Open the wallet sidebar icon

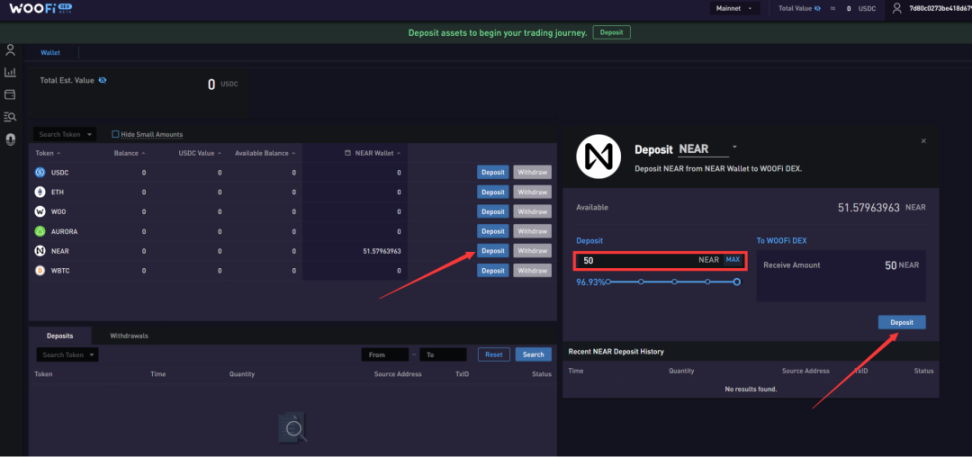tap(10, 95)
